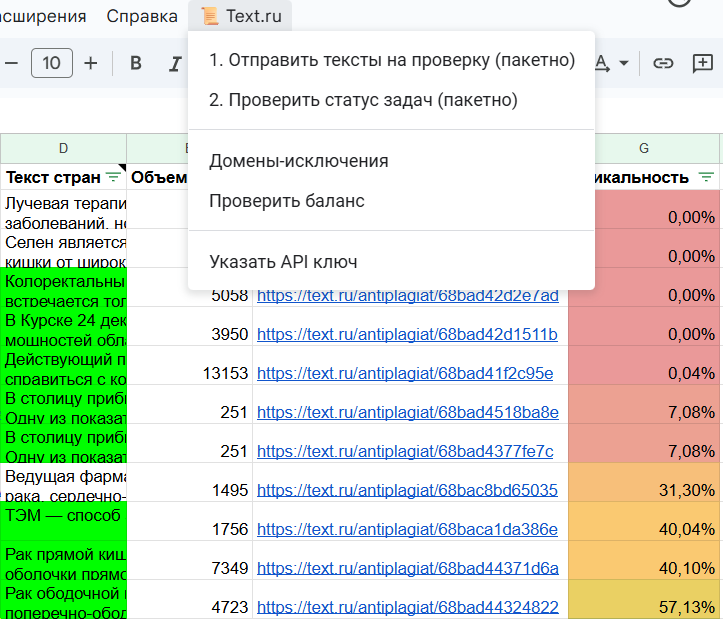Select cell showing 31,30%

click(x=644, y=482)
